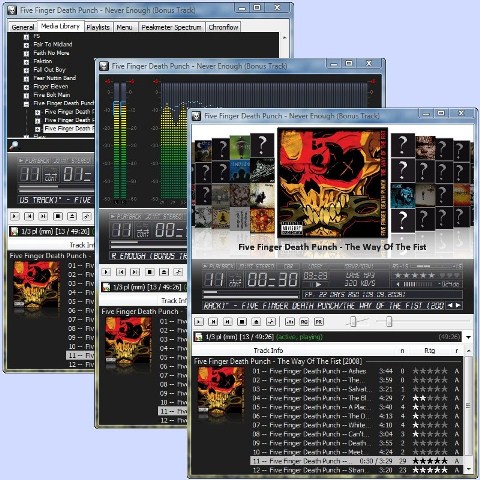Open the Chronflow tab

click(x=223, y=27)
